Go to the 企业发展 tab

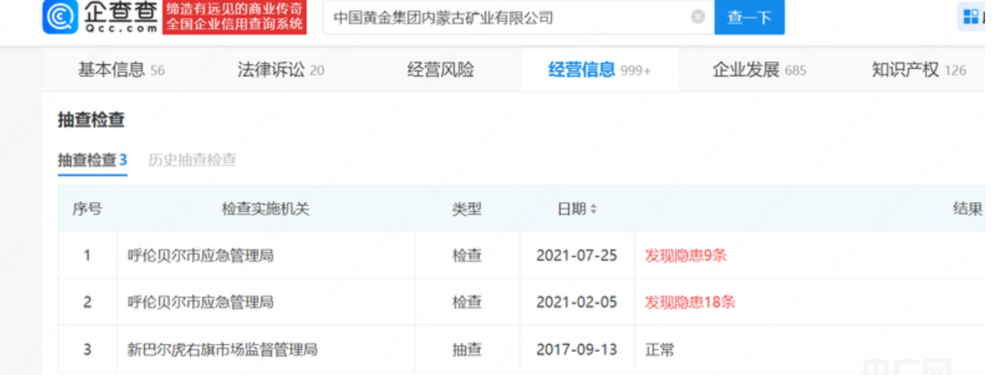(x=759, y=70)
